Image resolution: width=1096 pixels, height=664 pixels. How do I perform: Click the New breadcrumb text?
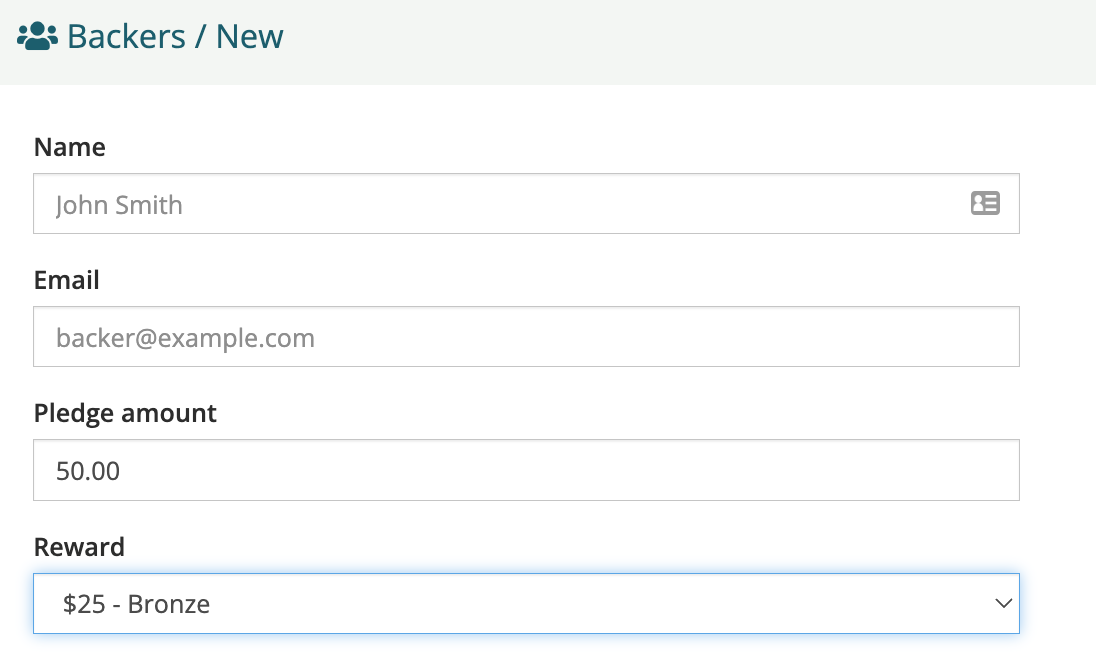tap(250, 36)
